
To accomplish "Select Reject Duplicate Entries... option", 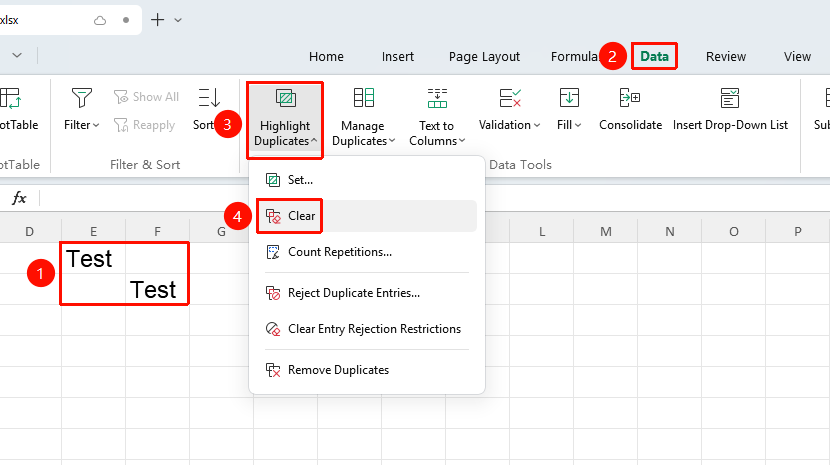I will point(366,293).
